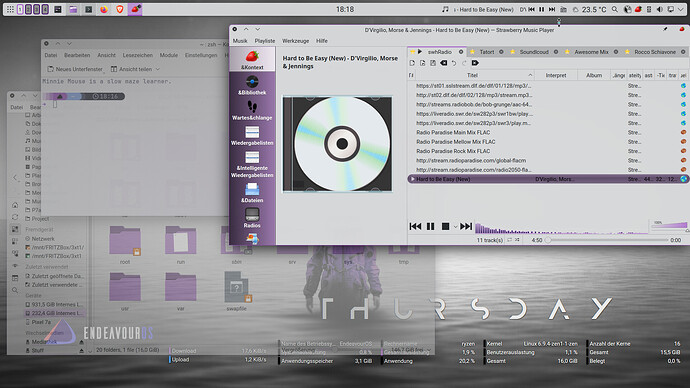The image size is (690, 388).
Task: Open the Bibliothek sidebar section
Action: pyautogui.click(x=252, y=85)
